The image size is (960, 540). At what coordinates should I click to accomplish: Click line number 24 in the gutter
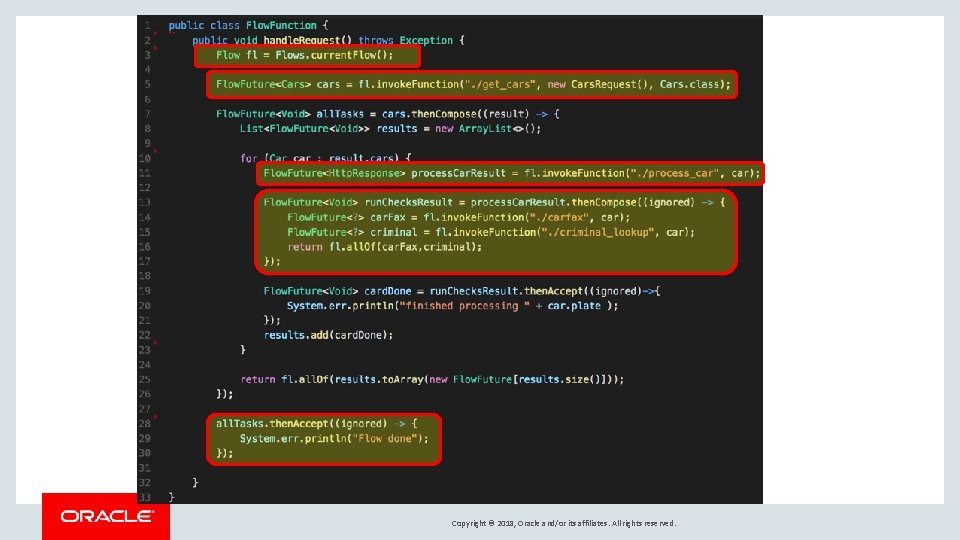[x=144, y=365]
